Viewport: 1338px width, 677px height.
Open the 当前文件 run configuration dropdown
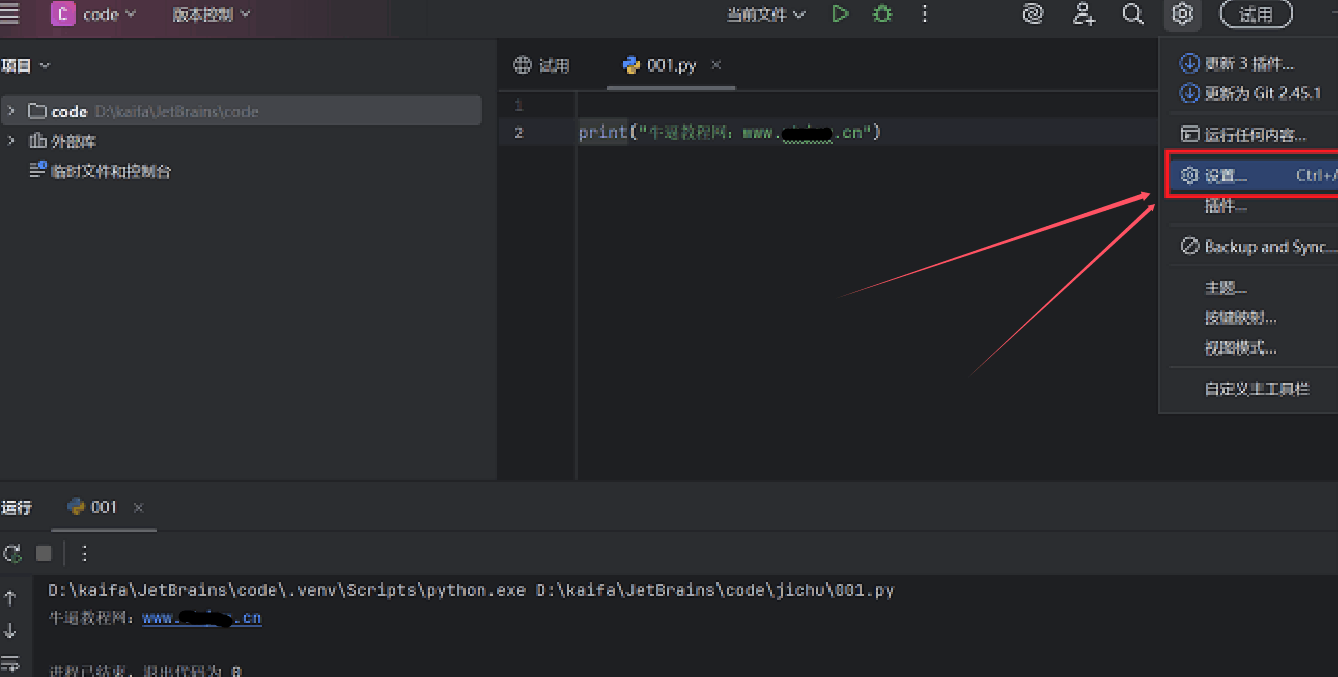(x=765, y=15)
